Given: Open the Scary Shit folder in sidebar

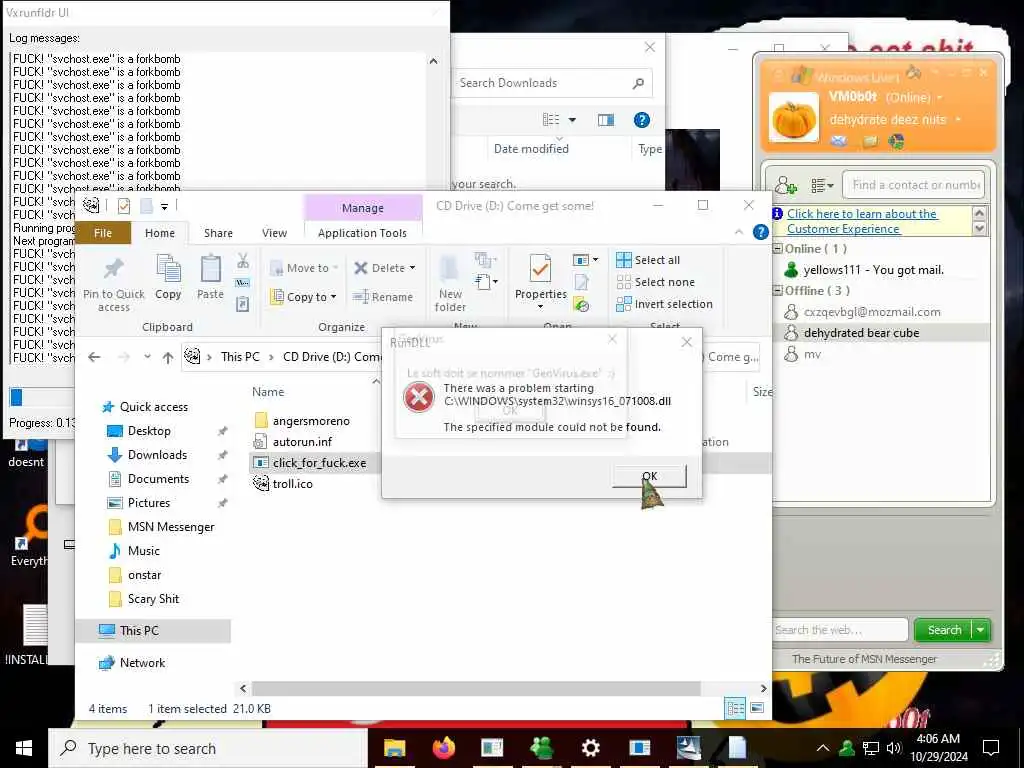Looking at the screenshot, I should [153, 599].
